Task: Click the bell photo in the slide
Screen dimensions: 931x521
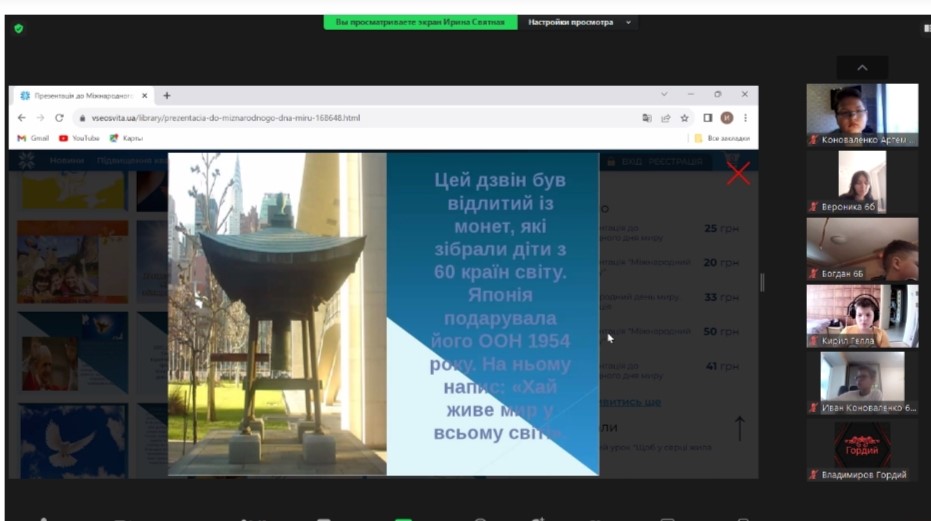Action: (277, 314)
